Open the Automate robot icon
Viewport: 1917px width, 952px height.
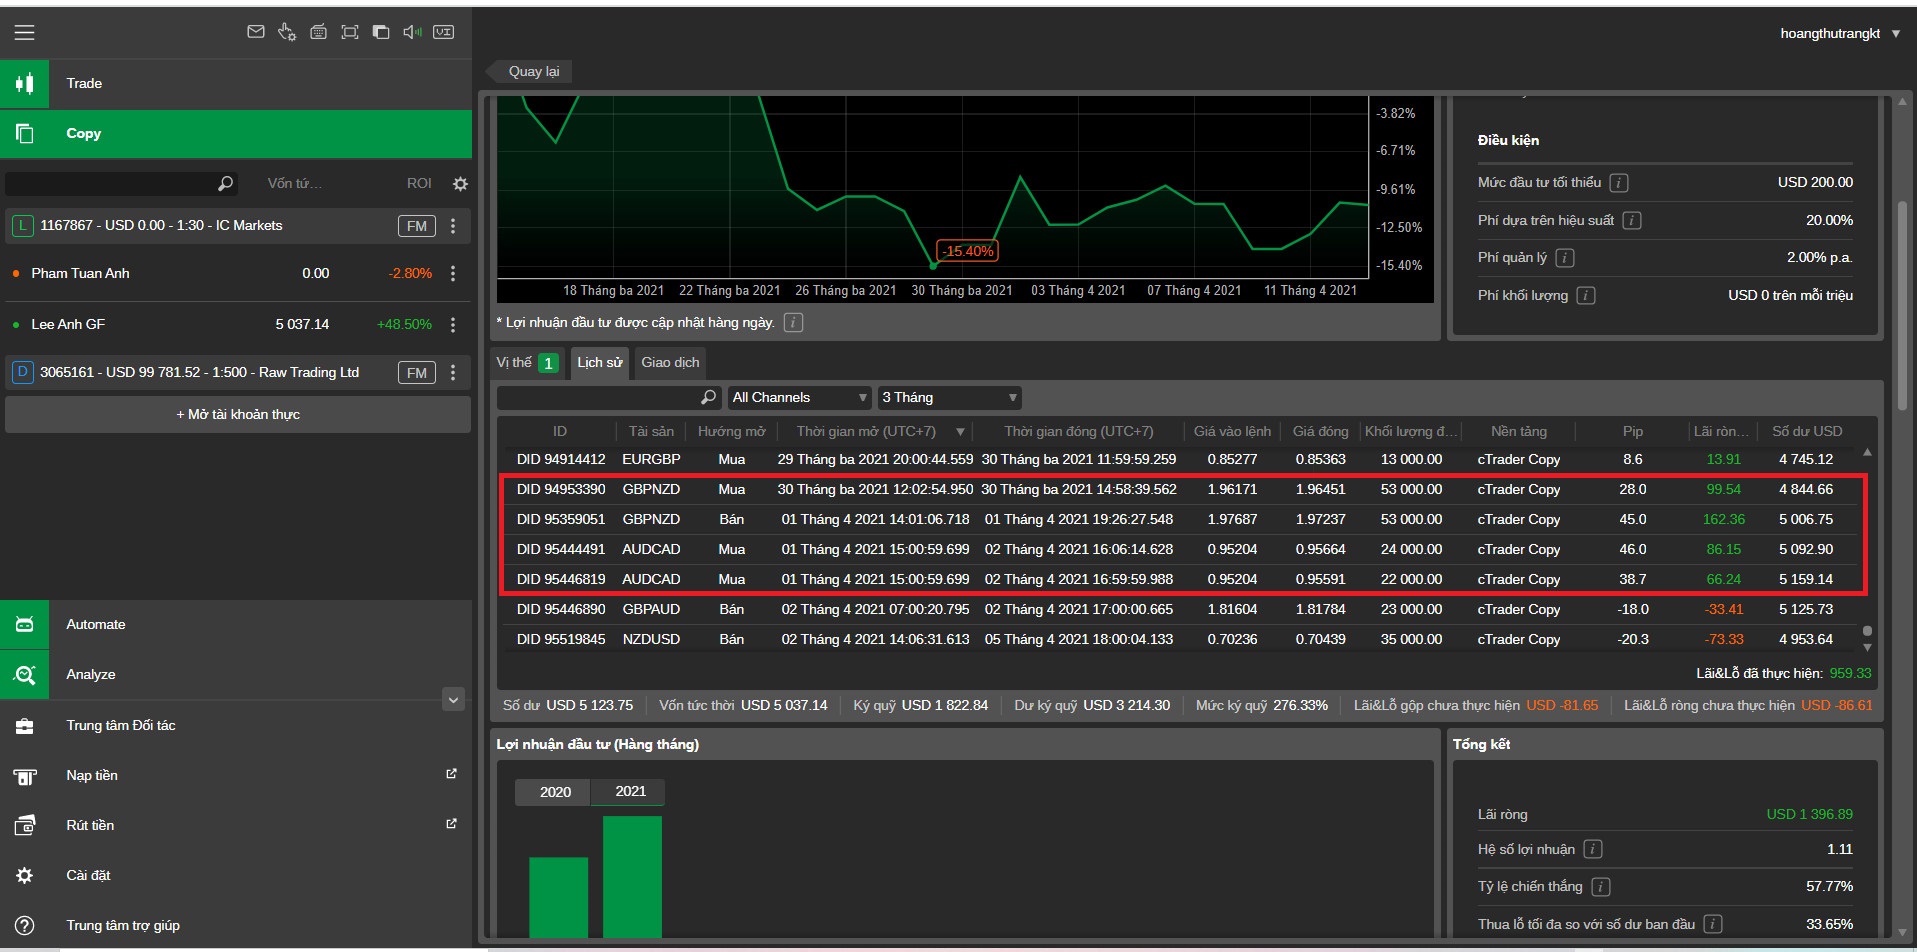(x=25, y=625)
